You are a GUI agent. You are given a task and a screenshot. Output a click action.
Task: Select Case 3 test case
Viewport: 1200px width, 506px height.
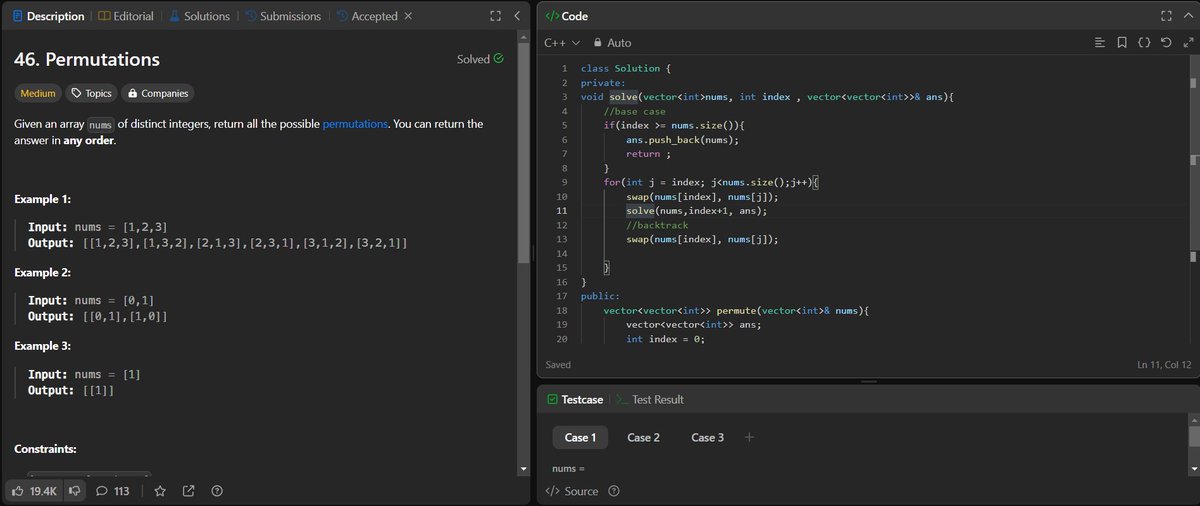tap(707, 437)
